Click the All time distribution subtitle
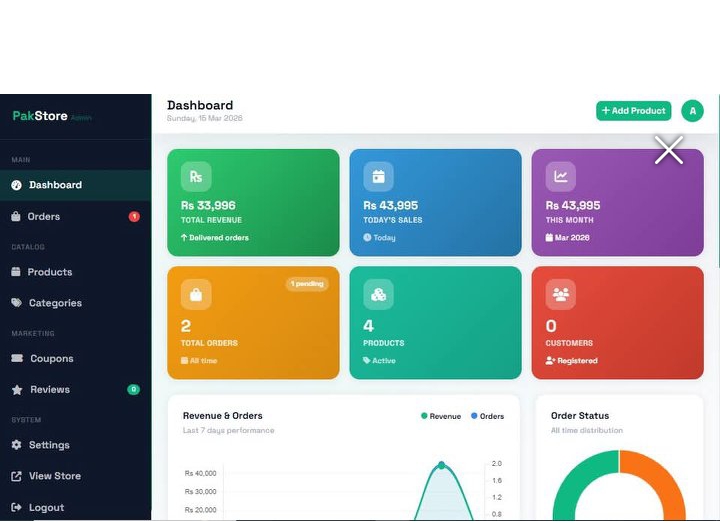Viewport: 720px width, 523px height. point(587,430)
